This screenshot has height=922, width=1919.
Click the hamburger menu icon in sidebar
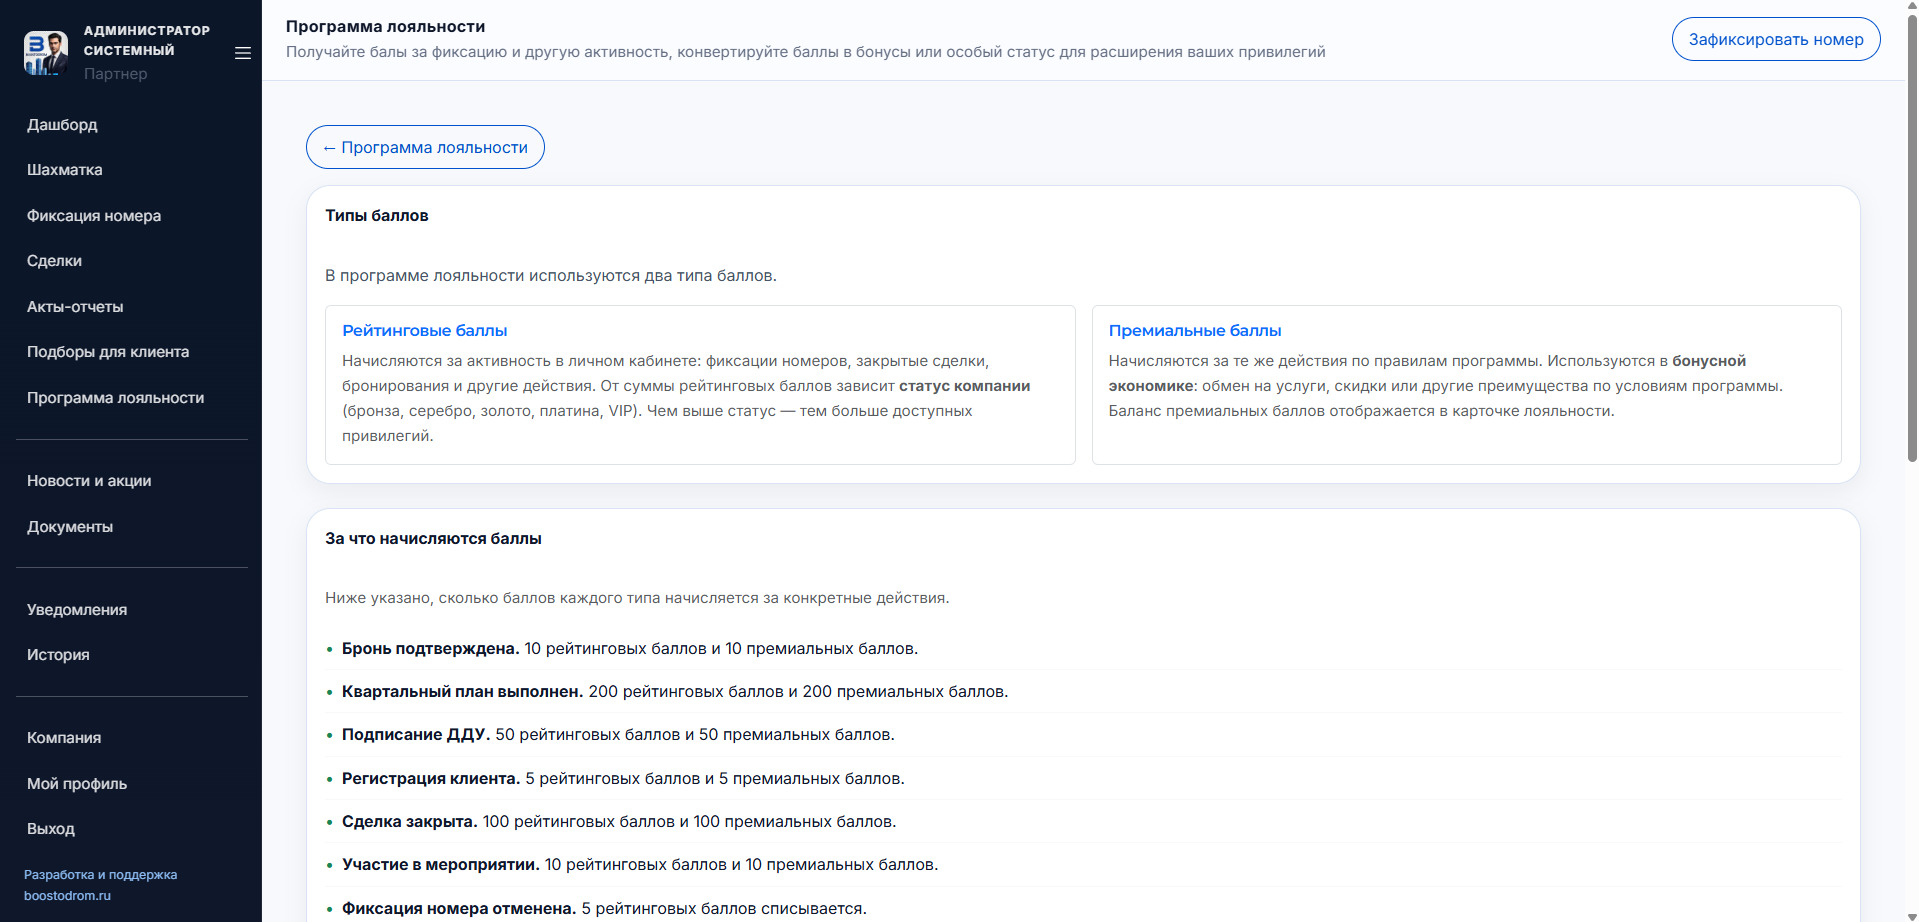pos(242,53)
